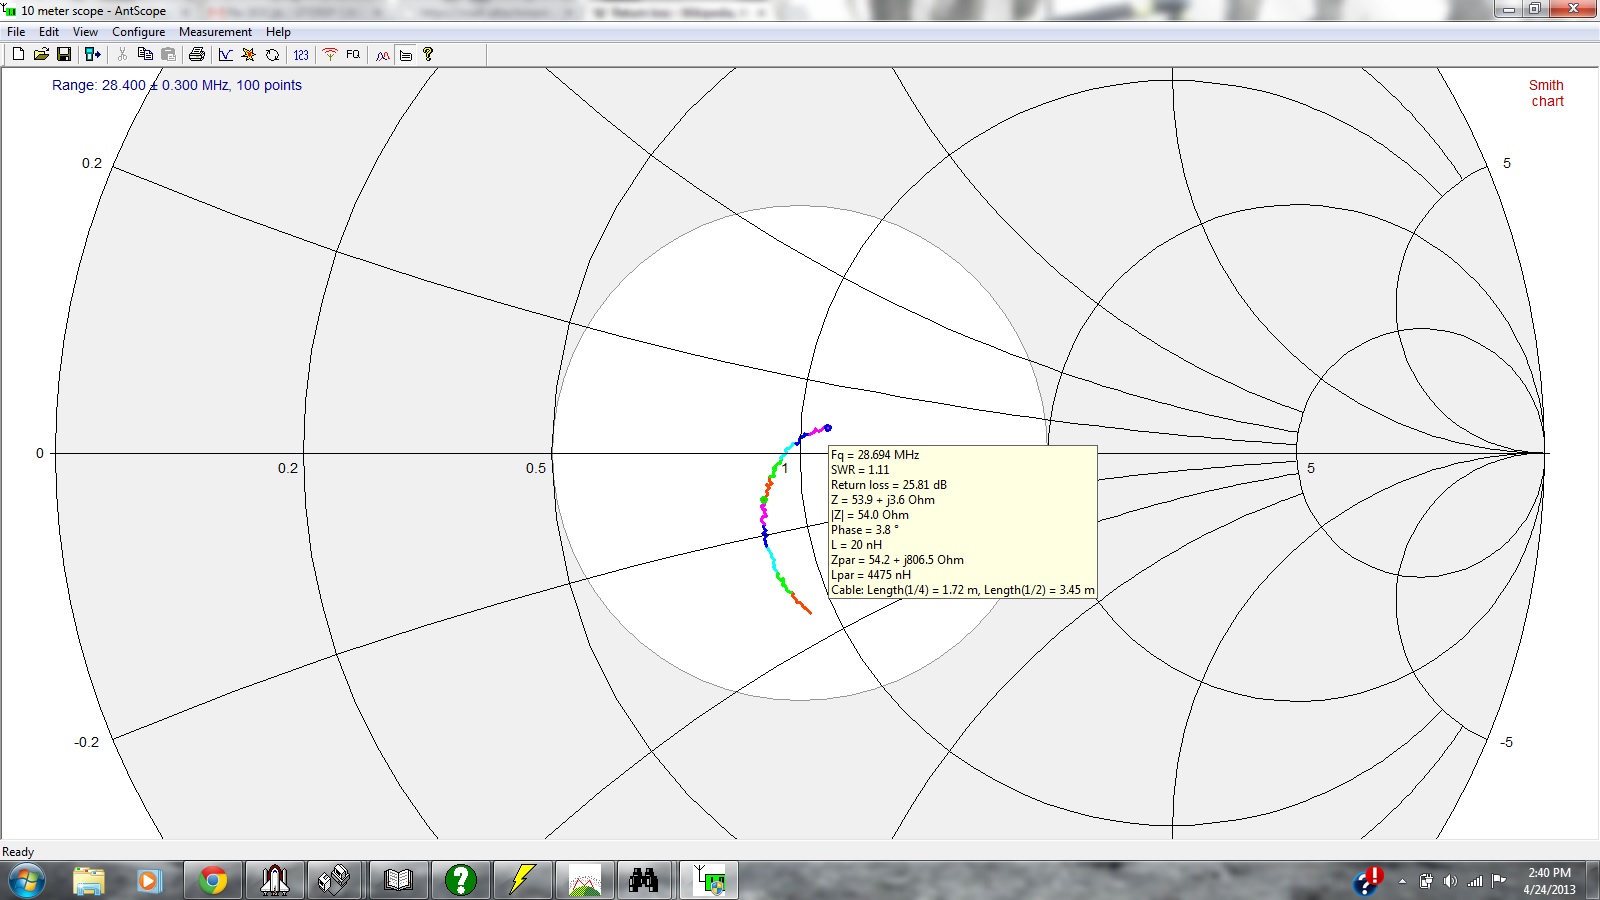Viewport: 1600px width, 900px height.
Task: Click the Paste clipboard icon
Action: click(168, 55)
